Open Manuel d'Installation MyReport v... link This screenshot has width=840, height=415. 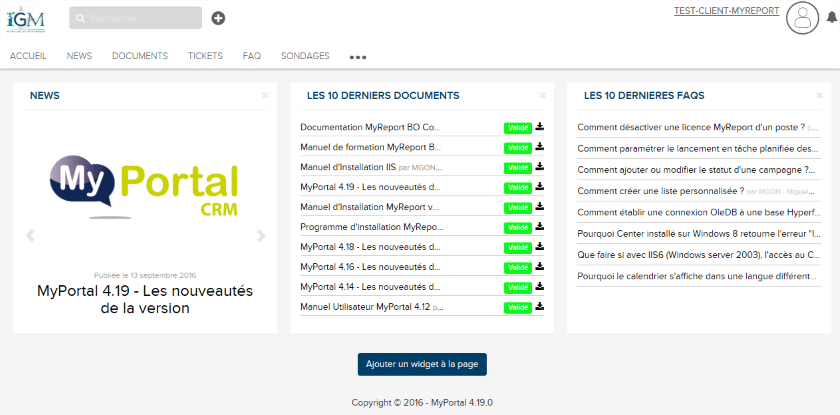[370, 207]
